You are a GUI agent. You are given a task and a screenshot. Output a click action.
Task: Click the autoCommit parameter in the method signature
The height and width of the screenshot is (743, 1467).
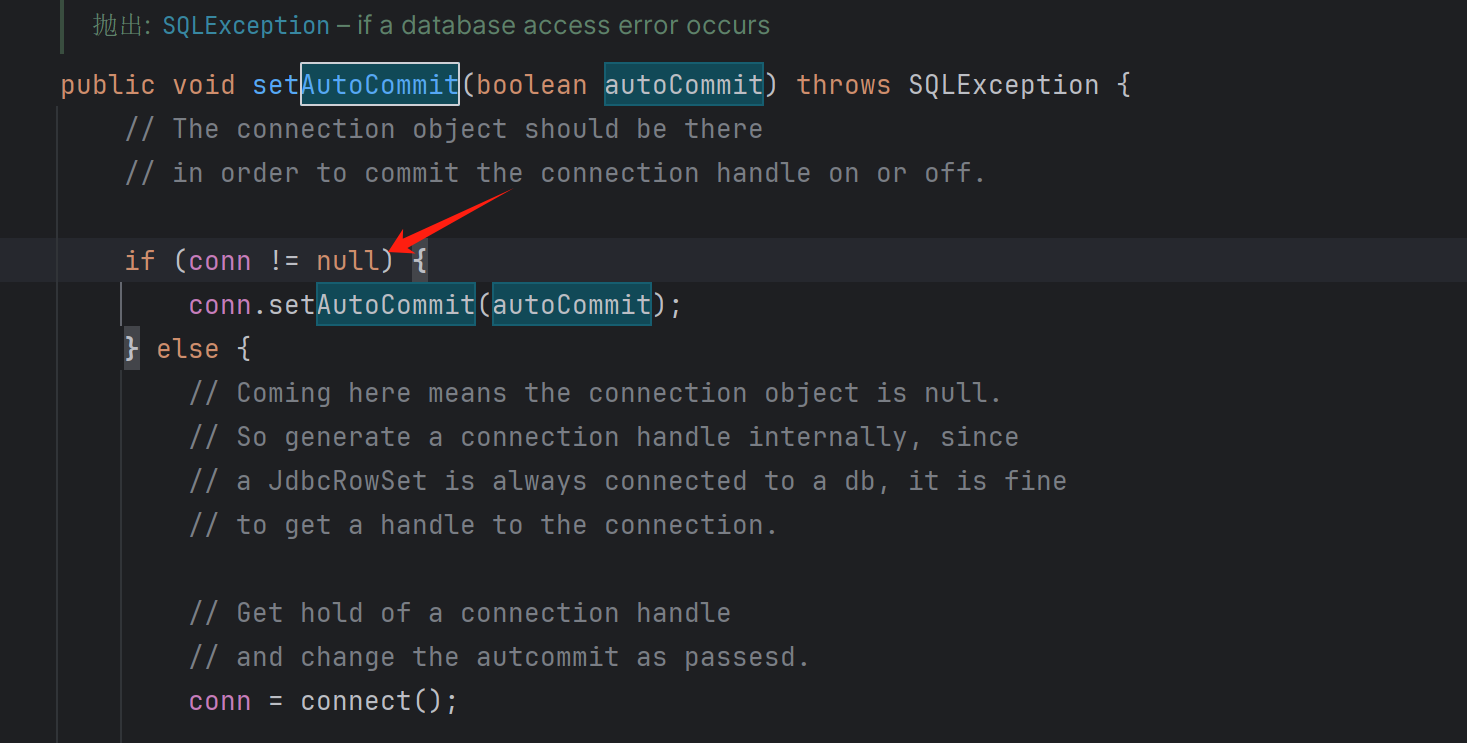(683, 85)
